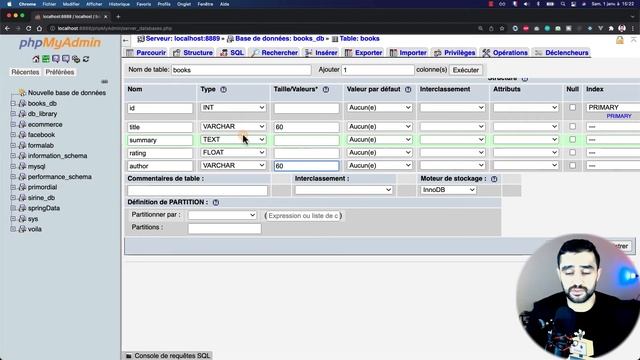Viewport: 640px width, 360px height.
Task: Click the reload navigation panel icon
Action: coord(86,59)
